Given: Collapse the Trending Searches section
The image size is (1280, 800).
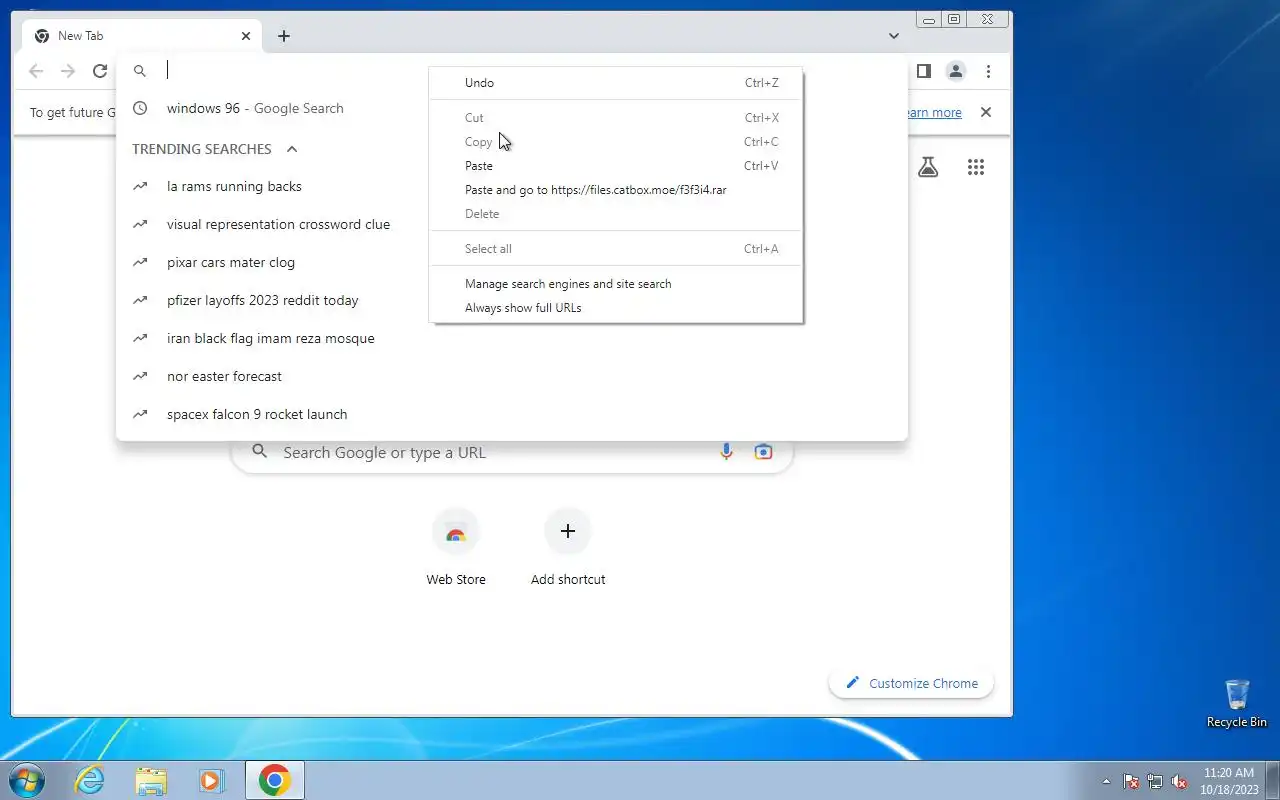Looking at the screenshot, I should click(292, 149).
